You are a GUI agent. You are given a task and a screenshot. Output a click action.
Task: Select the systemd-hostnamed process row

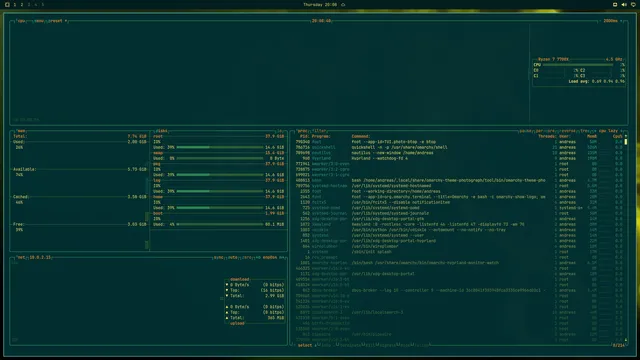(459, 186)
